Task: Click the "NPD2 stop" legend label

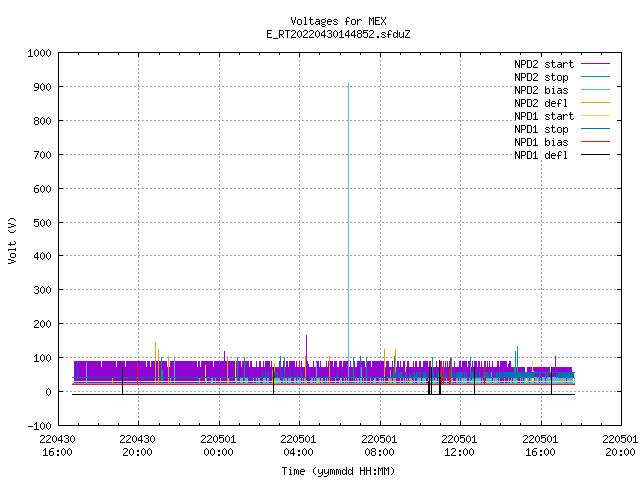Action: [x=541, y=77]
